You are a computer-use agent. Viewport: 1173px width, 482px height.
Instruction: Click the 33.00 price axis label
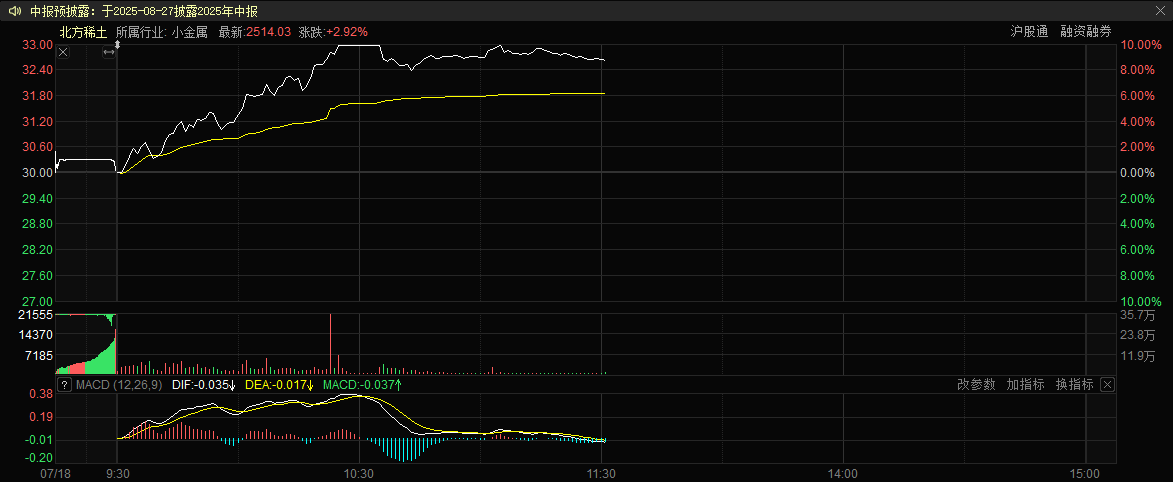(x=38, y=46)
